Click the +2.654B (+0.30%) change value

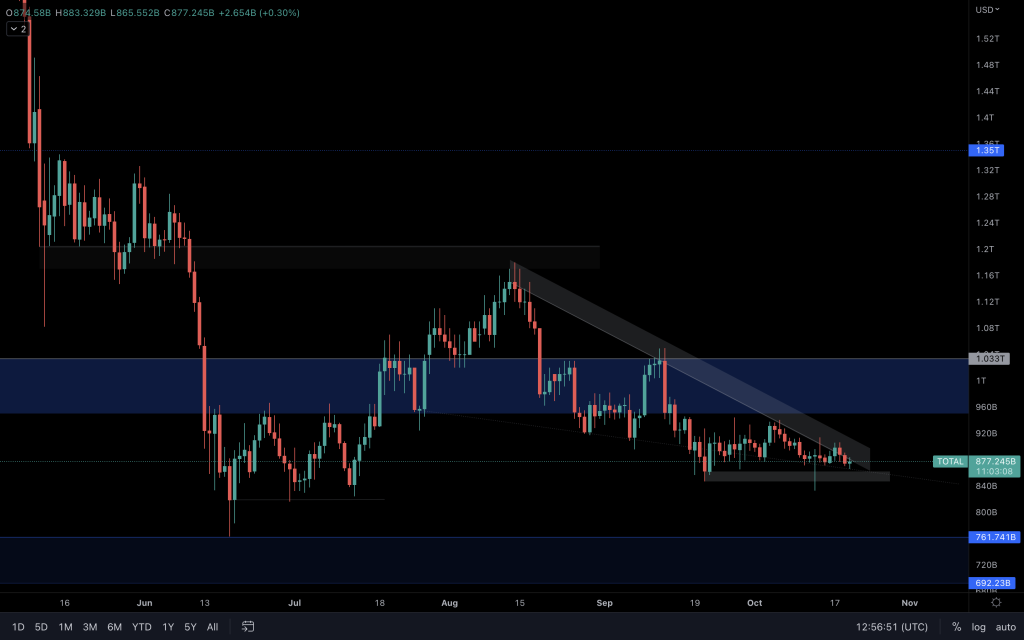click(259, 12)
